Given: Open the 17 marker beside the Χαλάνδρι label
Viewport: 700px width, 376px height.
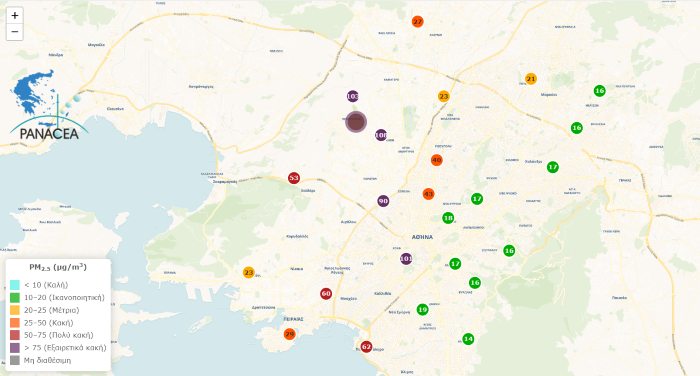Looking at the screenshot, I should tap(553, 167).
